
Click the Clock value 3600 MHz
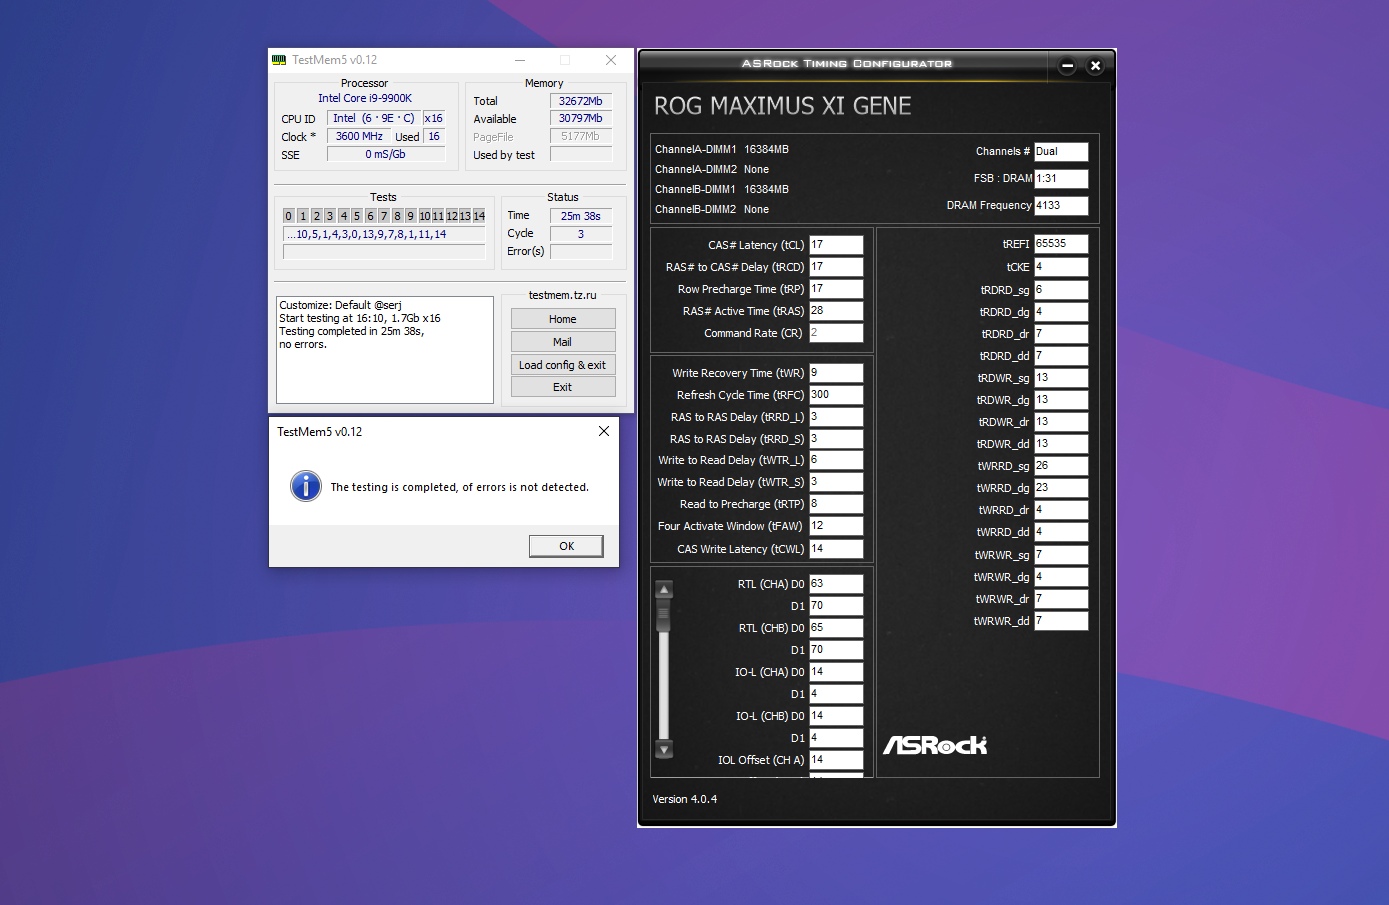[x=359, y=136]
